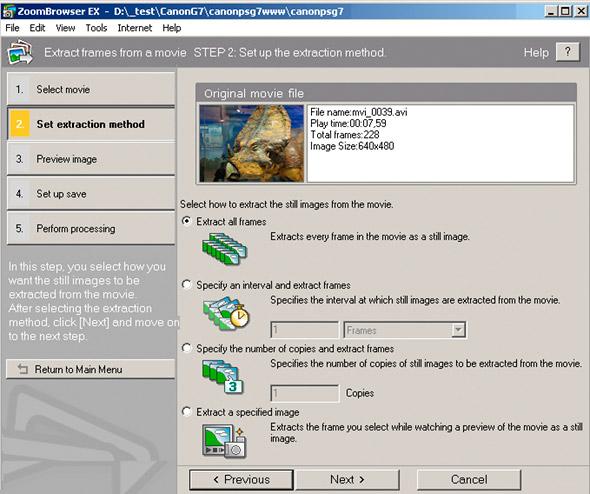Viewport: 590px width, 494px height.
Task: Click the dinosaur movie thumbnail
Action: click(252, 143)
